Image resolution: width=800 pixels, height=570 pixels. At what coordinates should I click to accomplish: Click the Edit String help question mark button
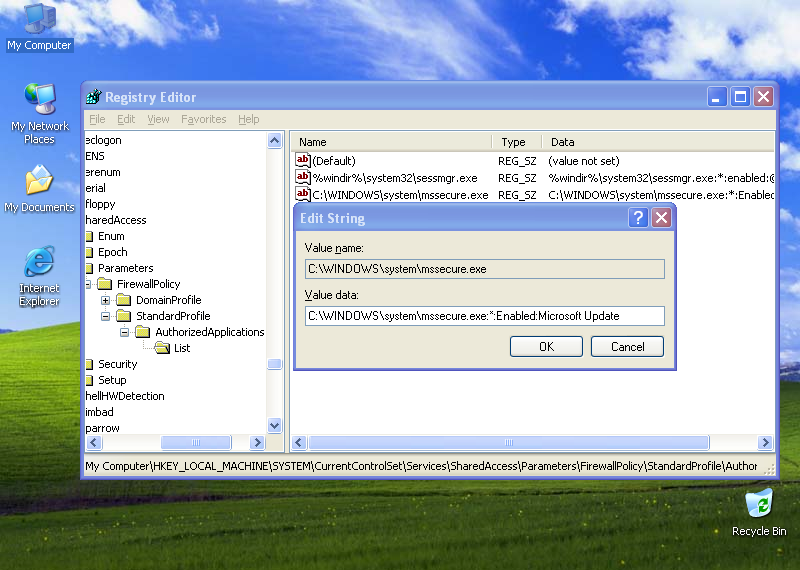pyautogui.click(x=638, y=218)
